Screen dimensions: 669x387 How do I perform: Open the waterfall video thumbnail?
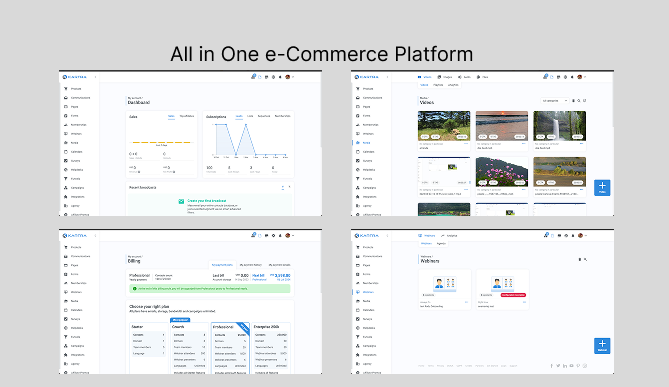coord(559,126)
